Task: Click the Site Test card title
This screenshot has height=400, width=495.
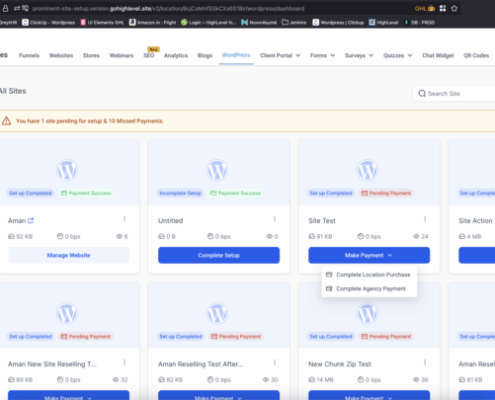Action: 322,221
